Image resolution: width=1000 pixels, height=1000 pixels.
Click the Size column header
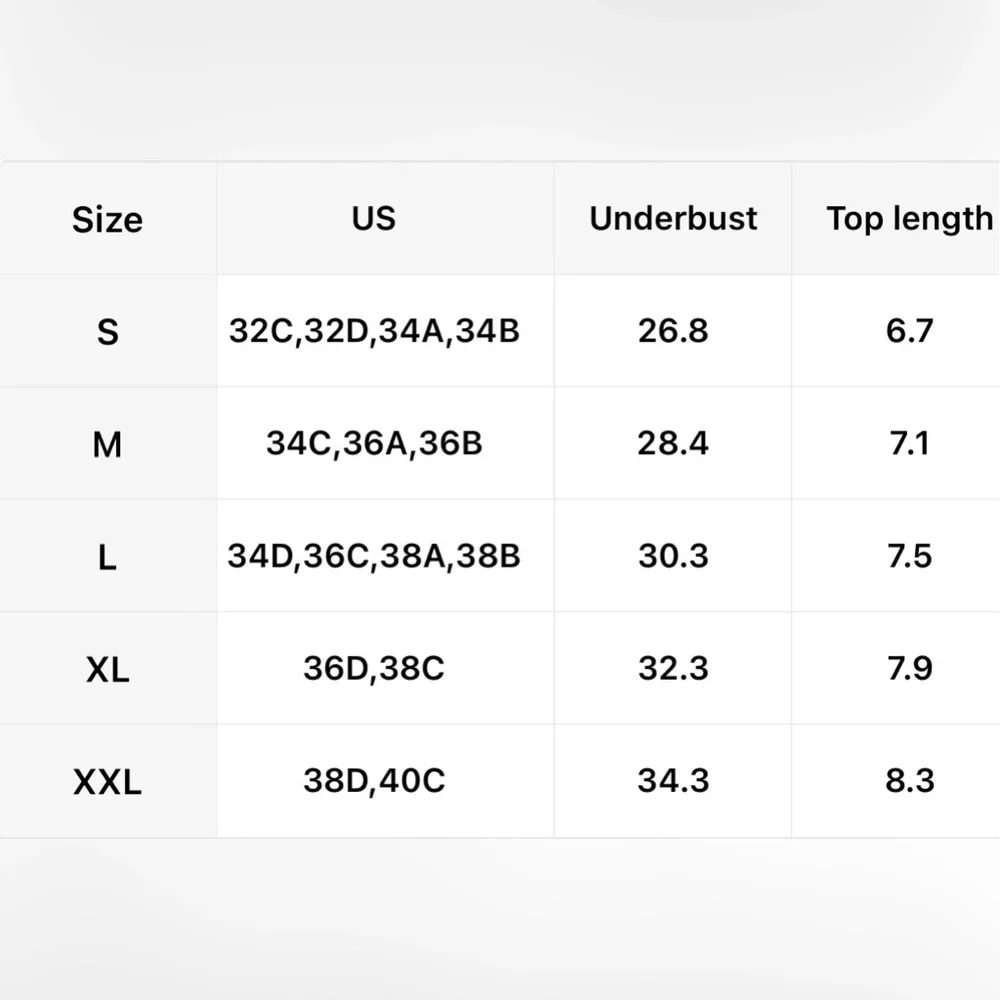pyautogui.click(x=107, y=220)
